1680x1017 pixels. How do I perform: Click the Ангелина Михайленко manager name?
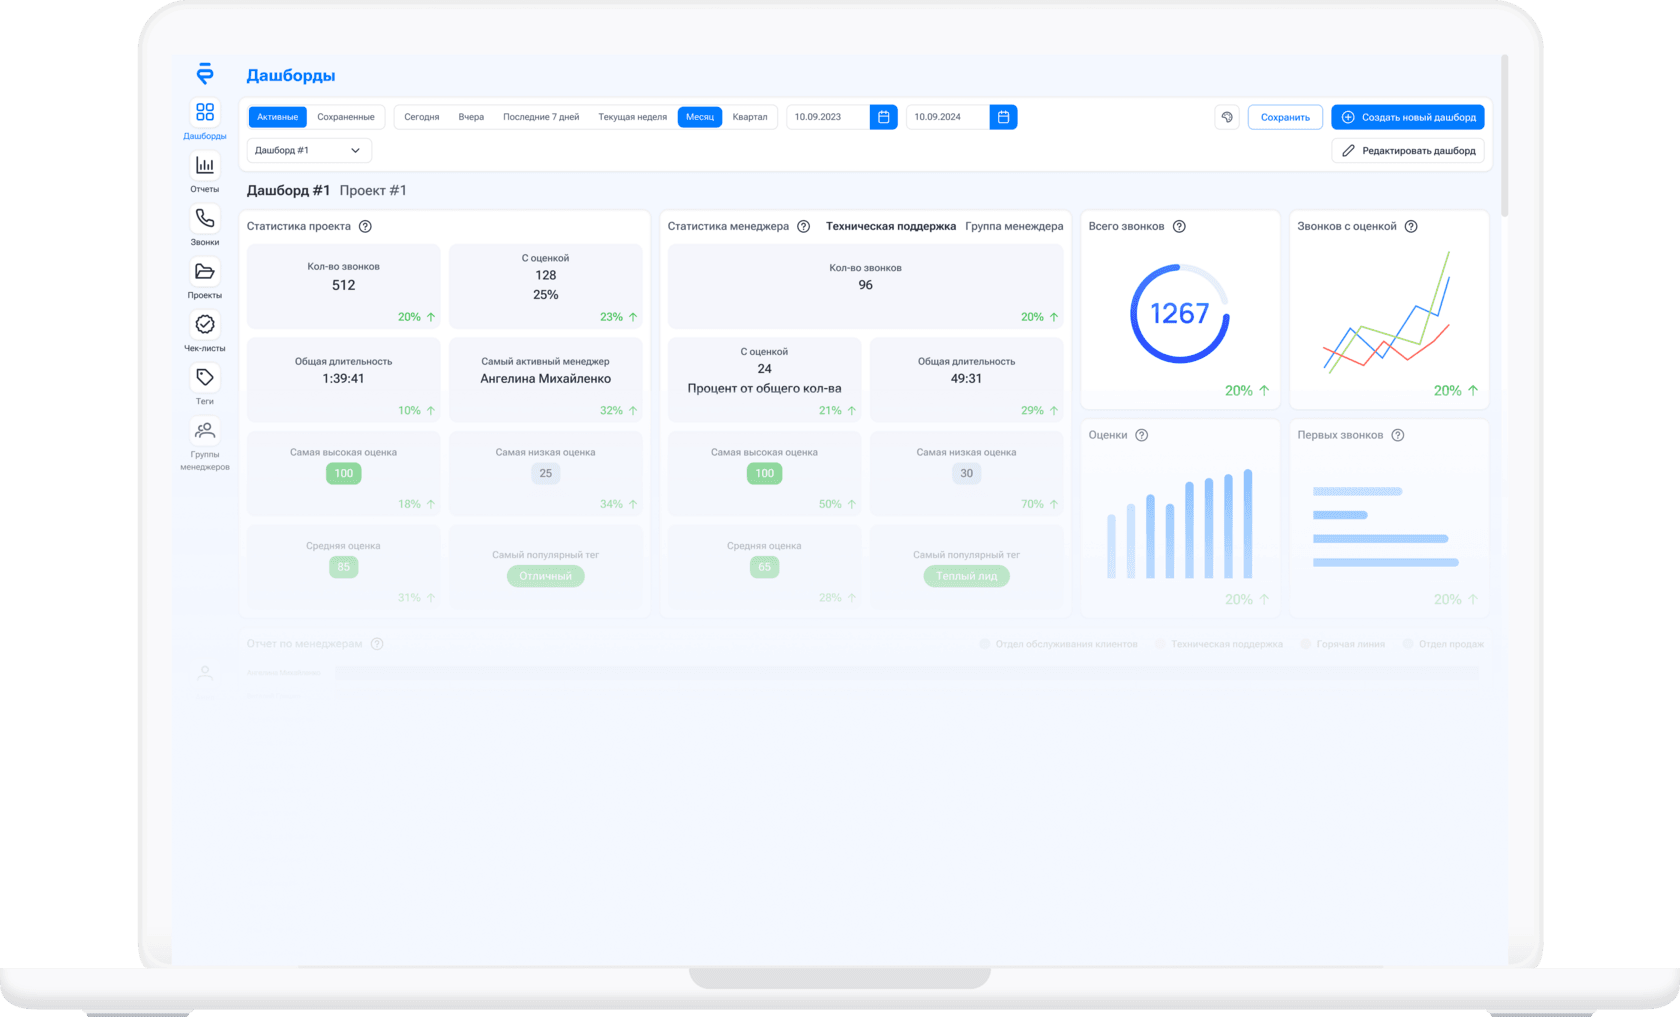click(x=545, y=379)
